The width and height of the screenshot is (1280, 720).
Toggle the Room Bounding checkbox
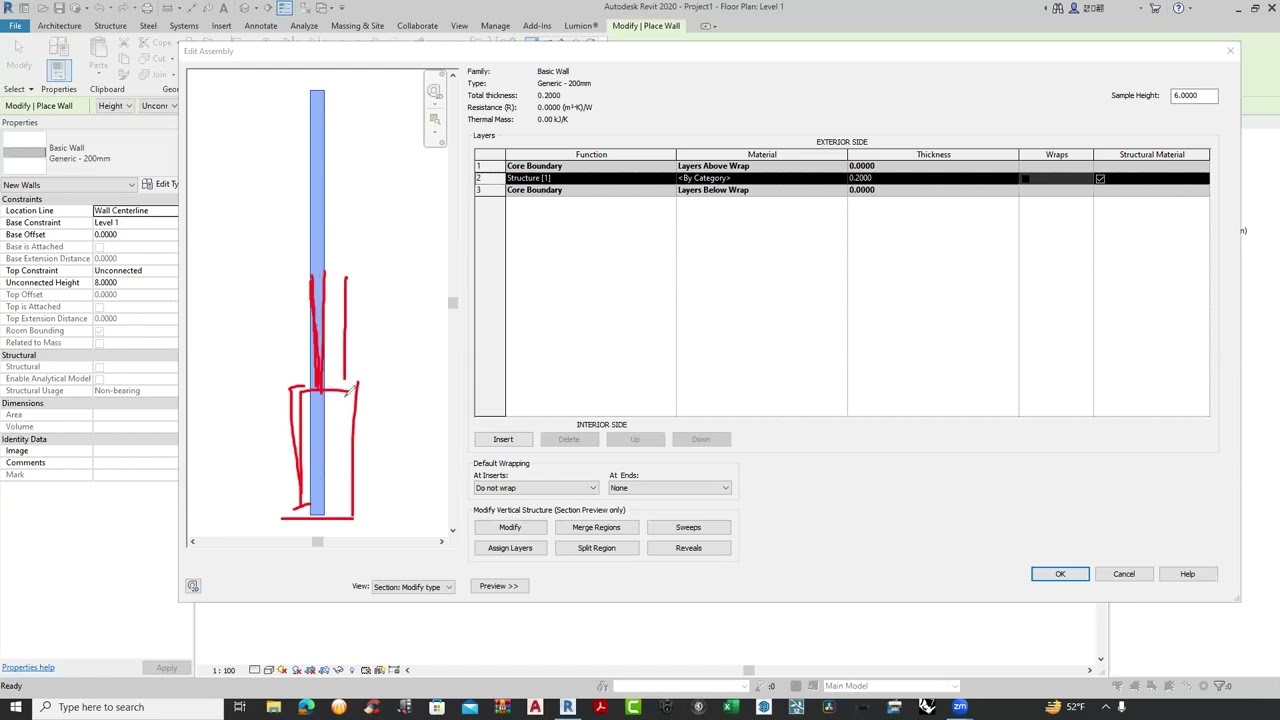98,331
